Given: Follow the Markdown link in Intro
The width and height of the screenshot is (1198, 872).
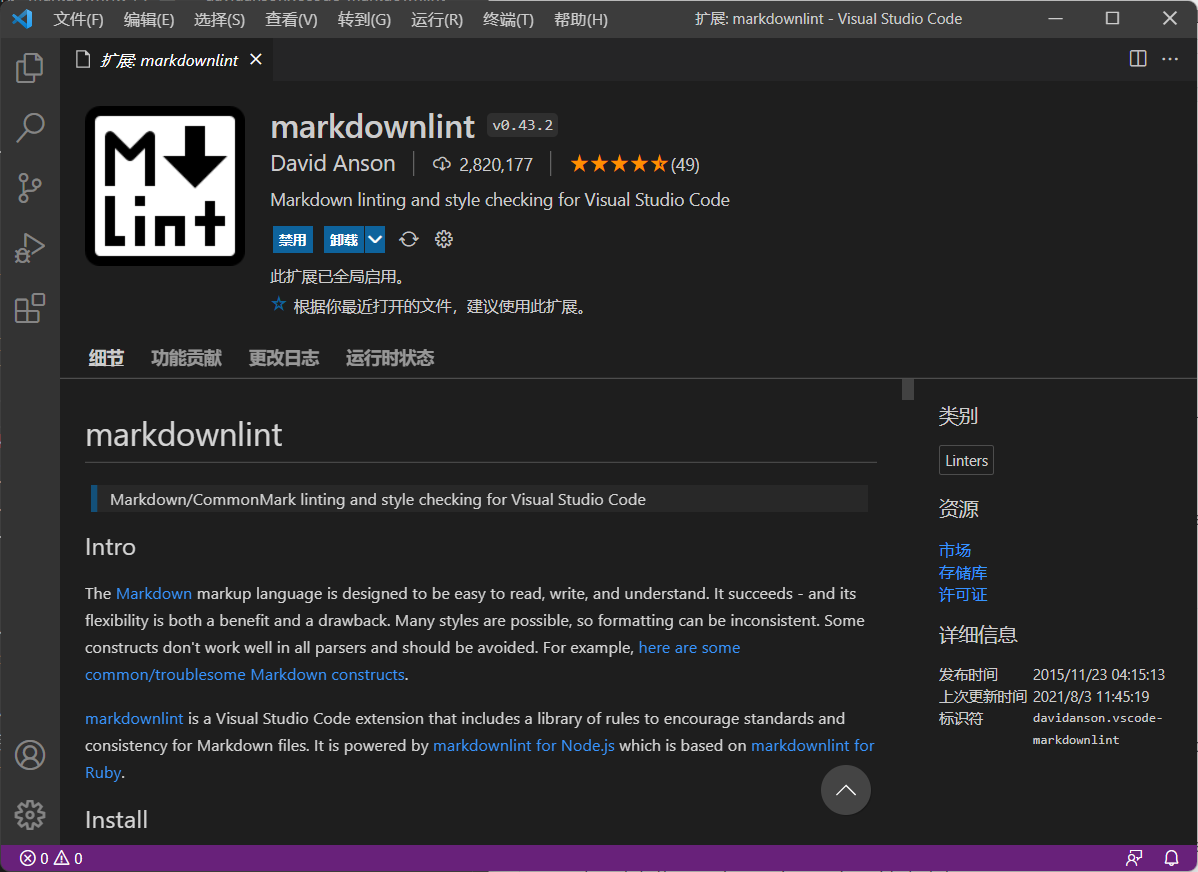Looking at the screenshot, I should (154, 594).
